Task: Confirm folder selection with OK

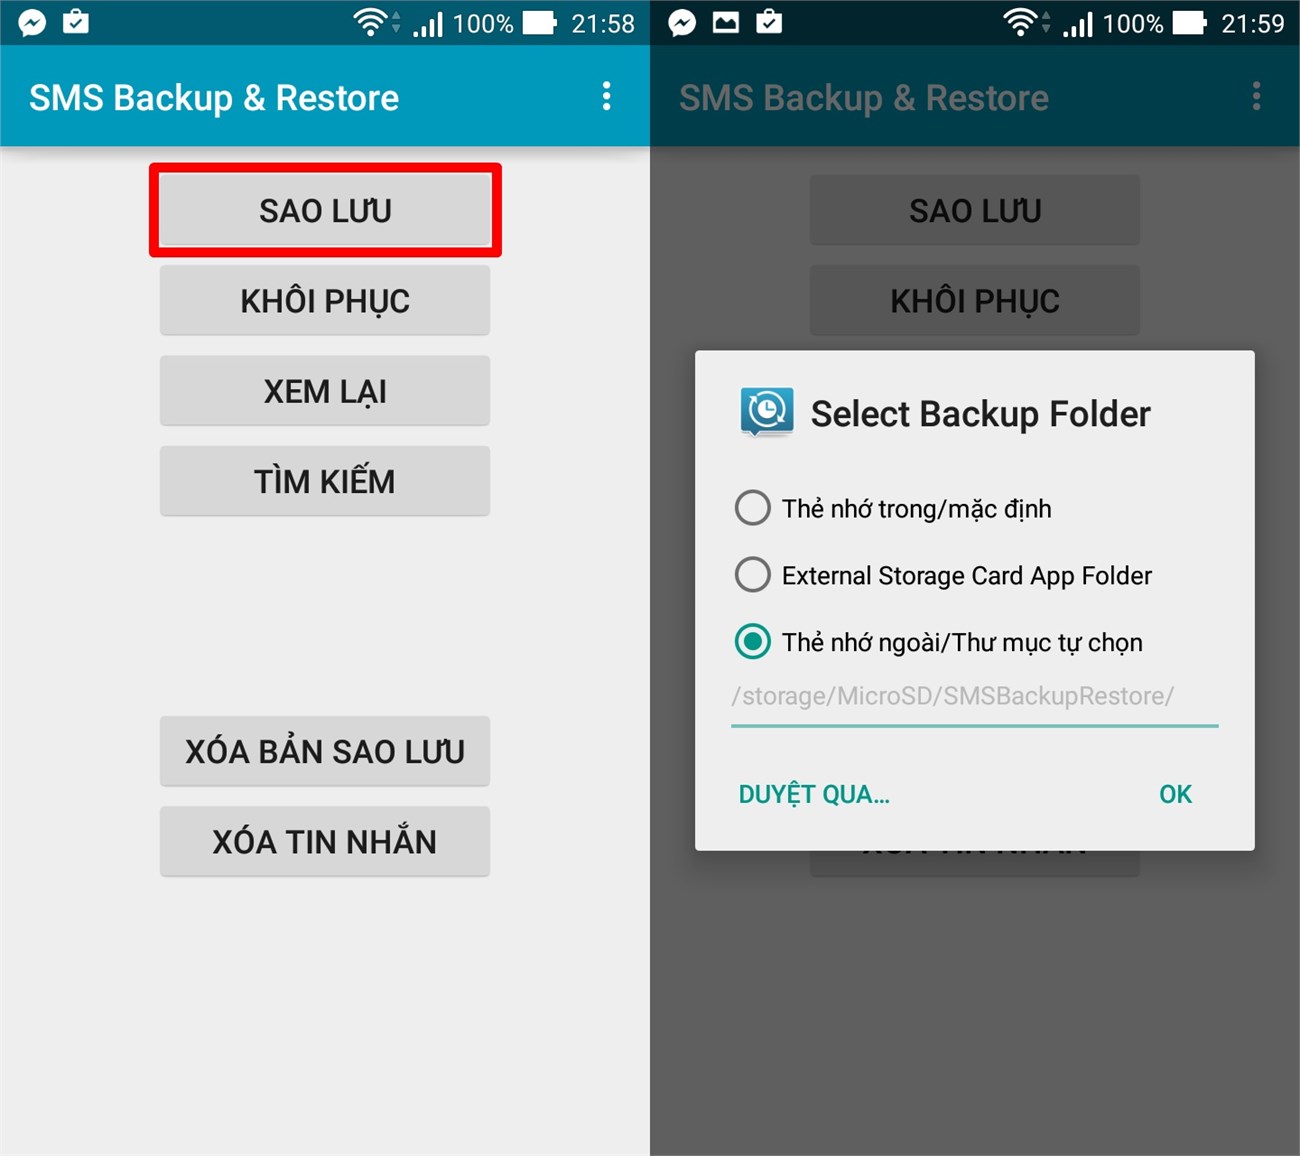Action: coord(1175,794)
